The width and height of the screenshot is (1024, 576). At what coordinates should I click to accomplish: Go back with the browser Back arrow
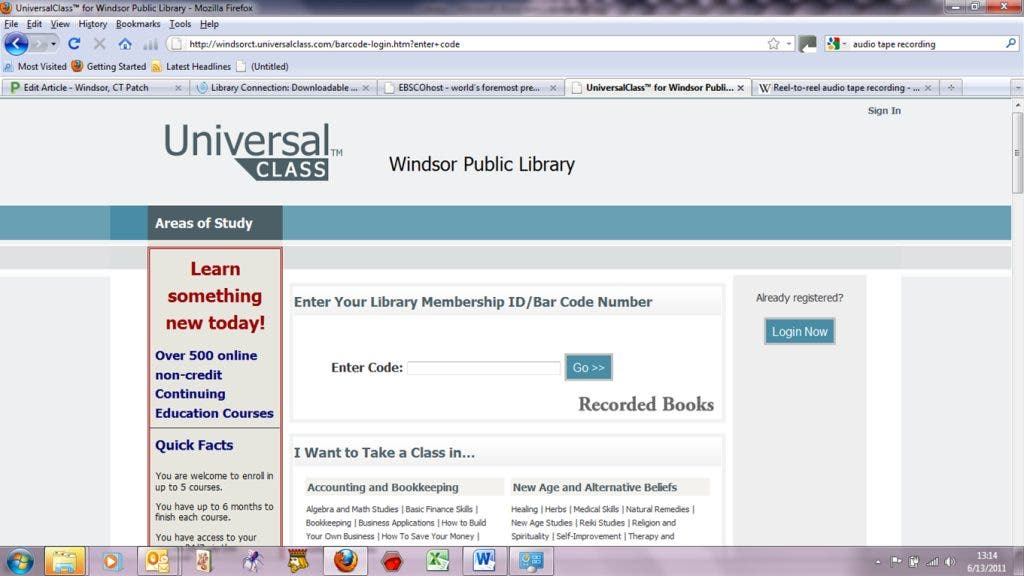(16, 44)
